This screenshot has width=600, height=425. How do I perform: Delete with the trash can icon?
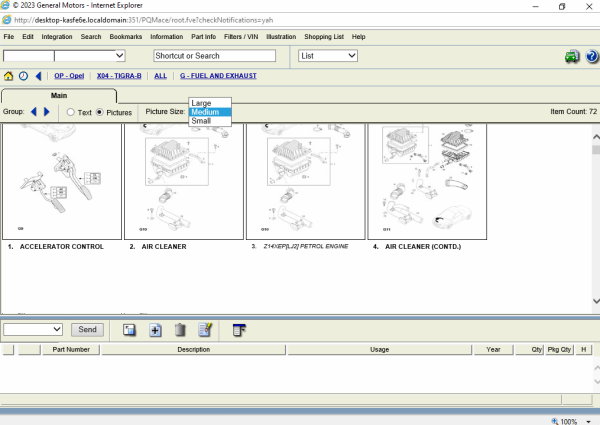tap(180, 329)
